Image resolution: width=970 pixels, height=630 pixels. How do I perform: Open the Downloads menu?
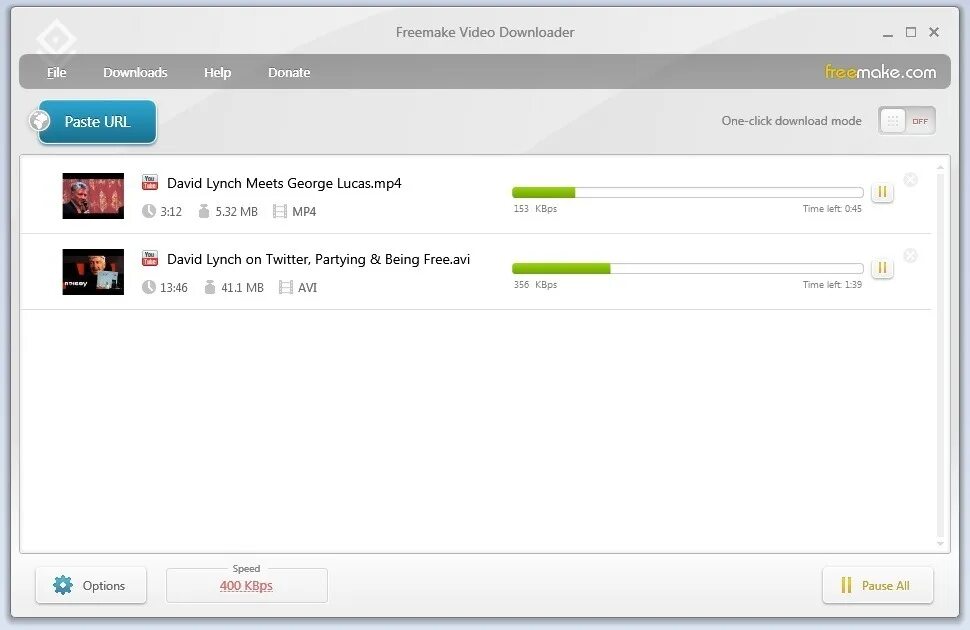[x=135, y=72]
